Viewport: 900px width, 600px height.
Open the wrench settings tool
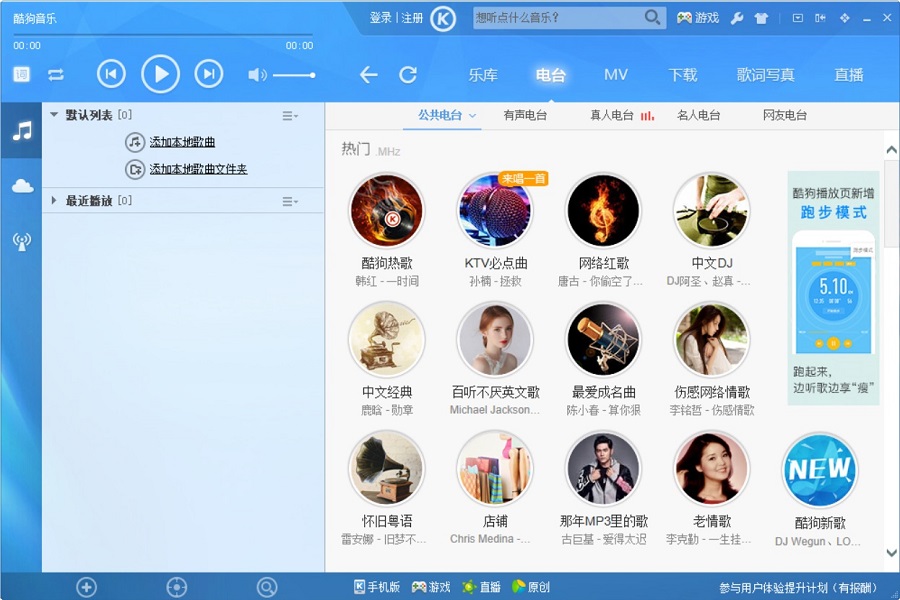pos(737,18)
